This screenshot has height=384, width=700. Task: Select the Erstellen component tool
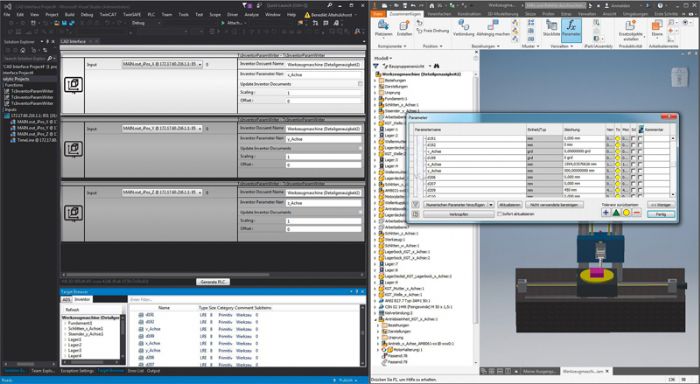point(404,29)
